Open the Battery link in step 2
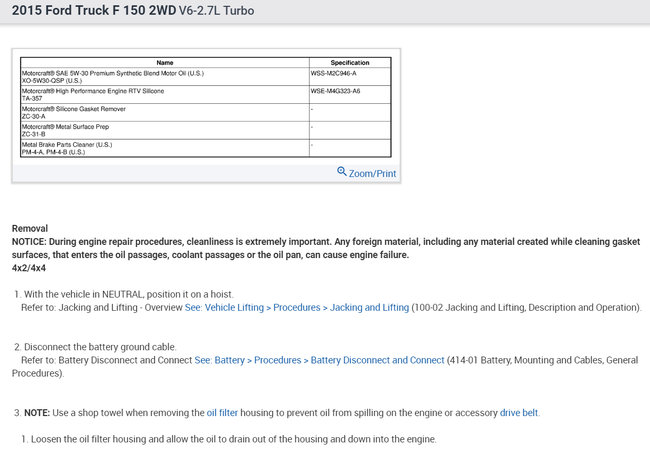This screenshot has height=454, width=650. [x=230, y=360]
